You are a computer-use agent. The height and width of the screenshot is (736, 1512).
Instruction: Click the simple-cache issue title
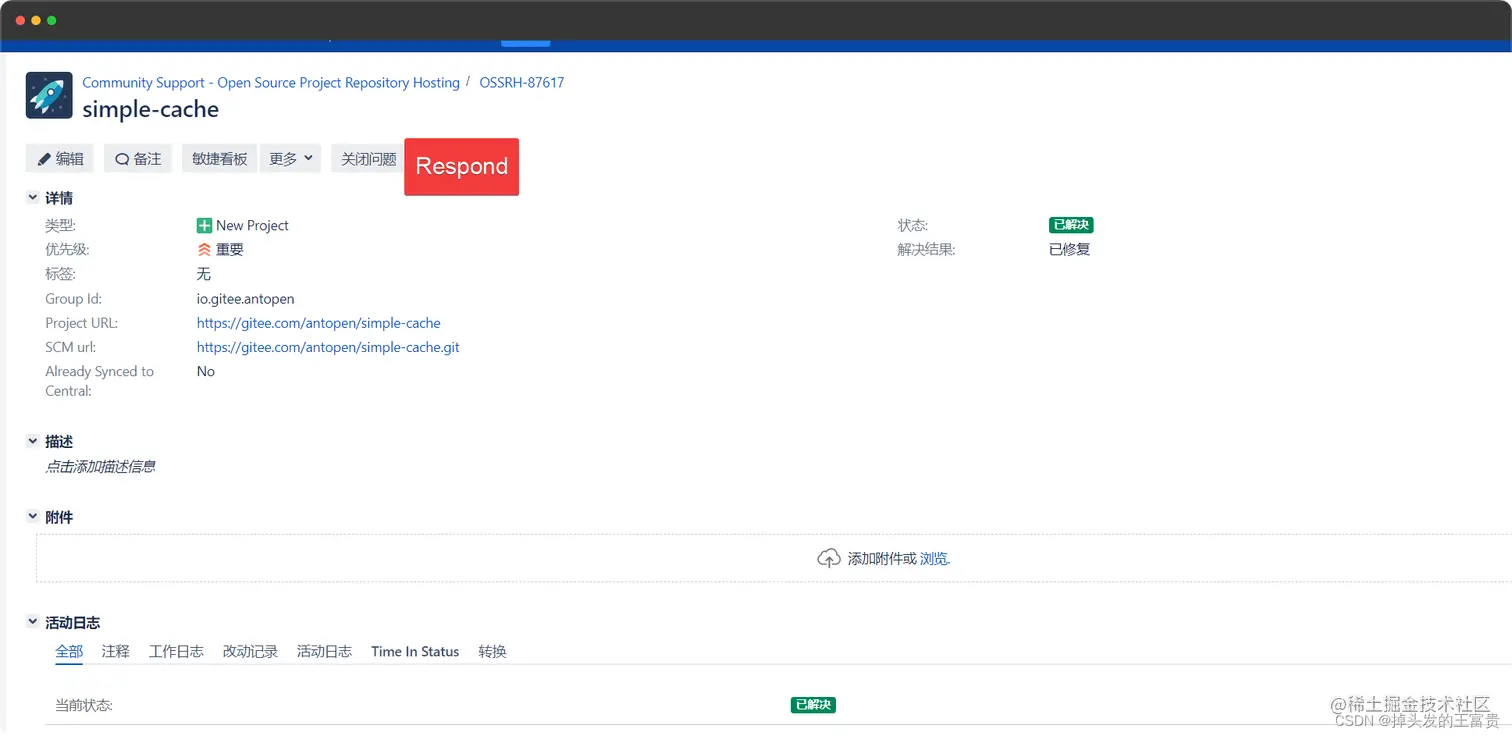pyautogui.click(x=150, y=109)
